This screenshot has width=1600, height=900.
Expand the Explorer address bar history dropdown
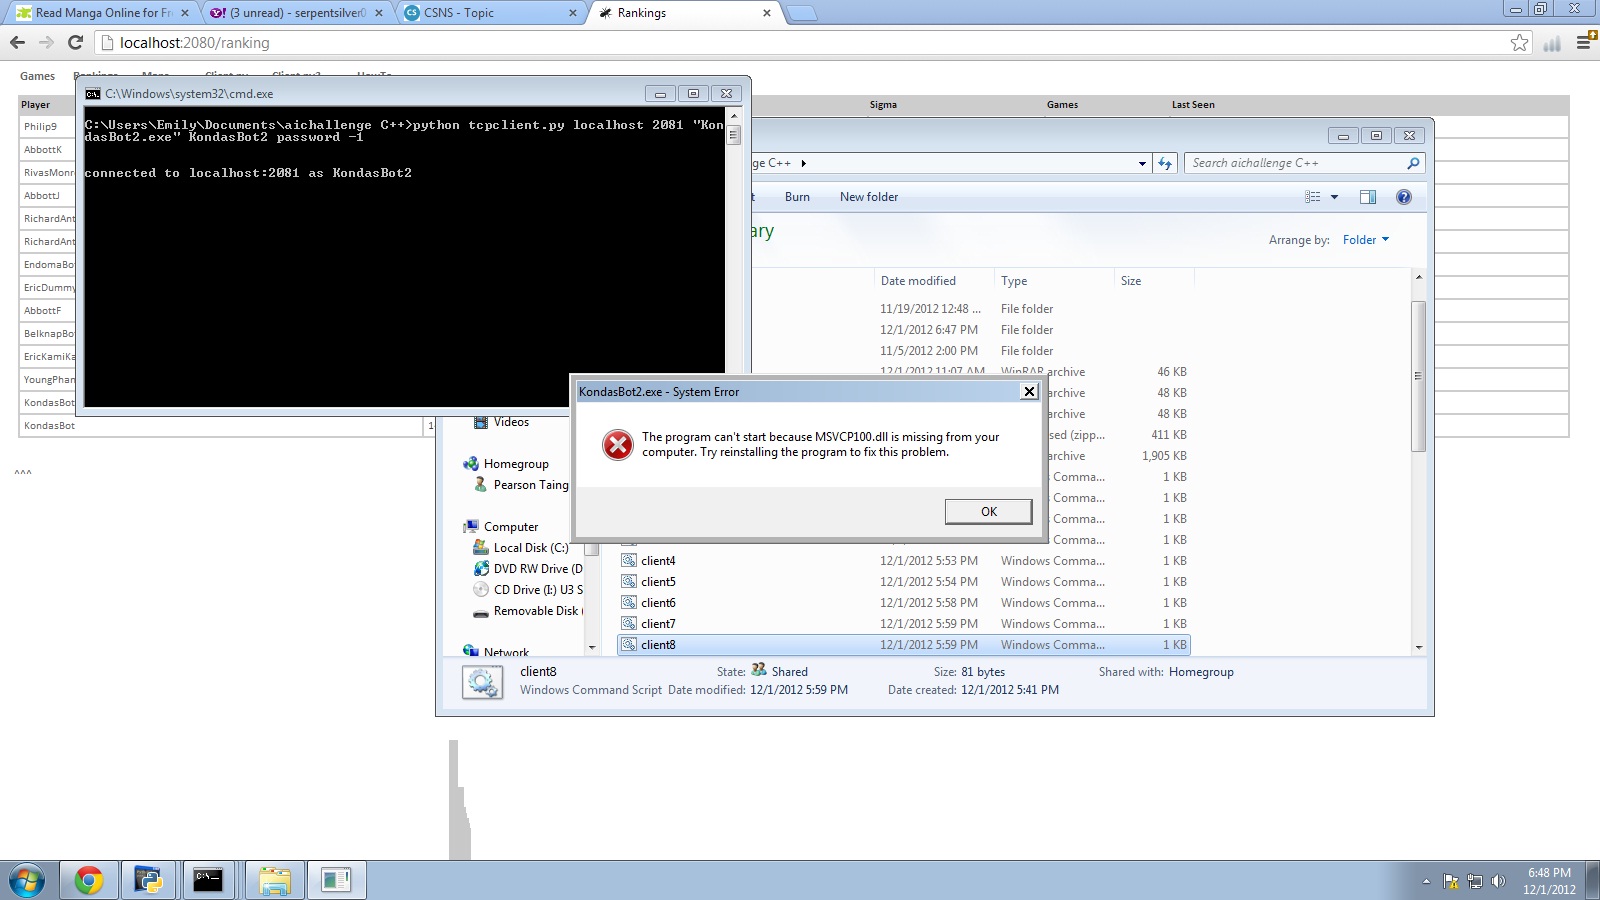1142,163
